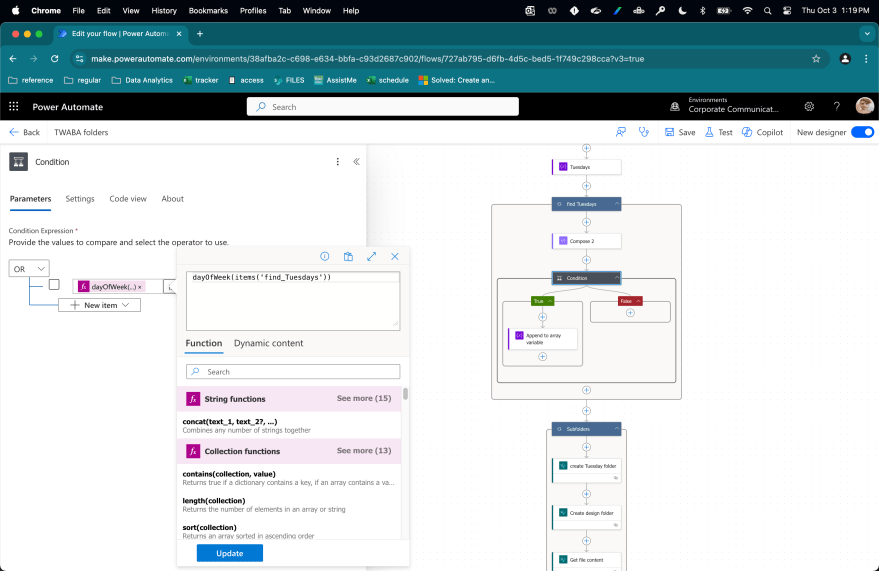Switch to the Settings tab
The image size is (879, 571).
pyautogui.click(x=80, y=199)
